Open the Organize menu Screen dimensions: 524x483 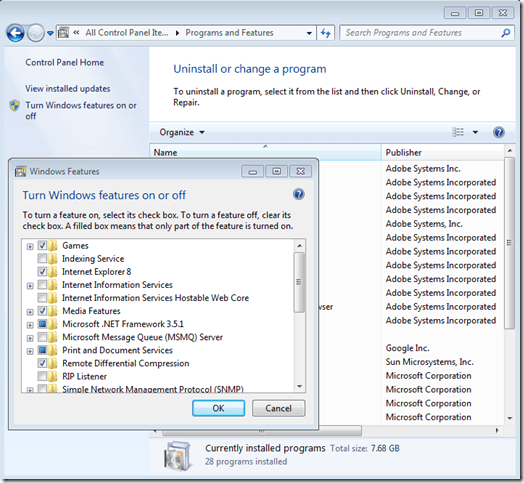182,132
